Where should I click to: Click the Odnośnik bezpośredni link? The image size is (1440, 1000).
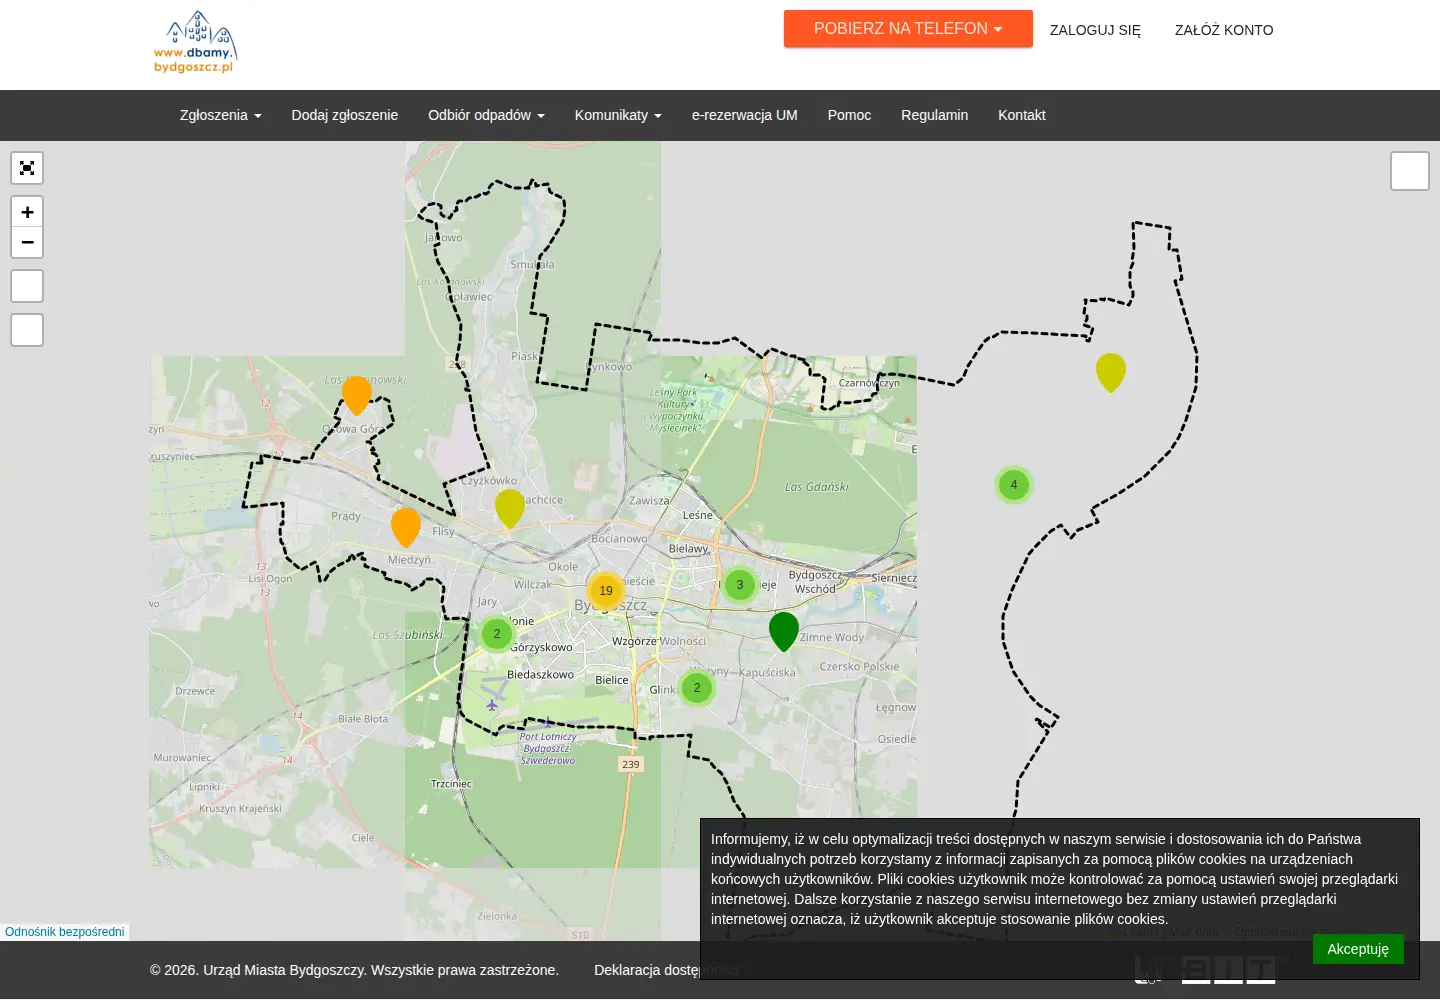pos(65,932)
